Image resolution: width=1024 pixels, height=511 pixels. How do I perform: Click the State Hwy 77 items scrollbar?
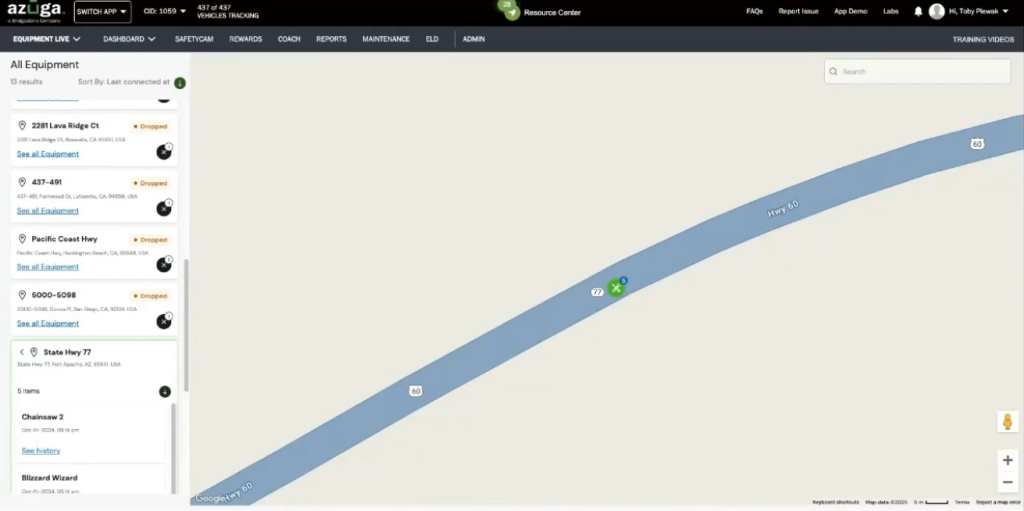[x=173, y=448]
